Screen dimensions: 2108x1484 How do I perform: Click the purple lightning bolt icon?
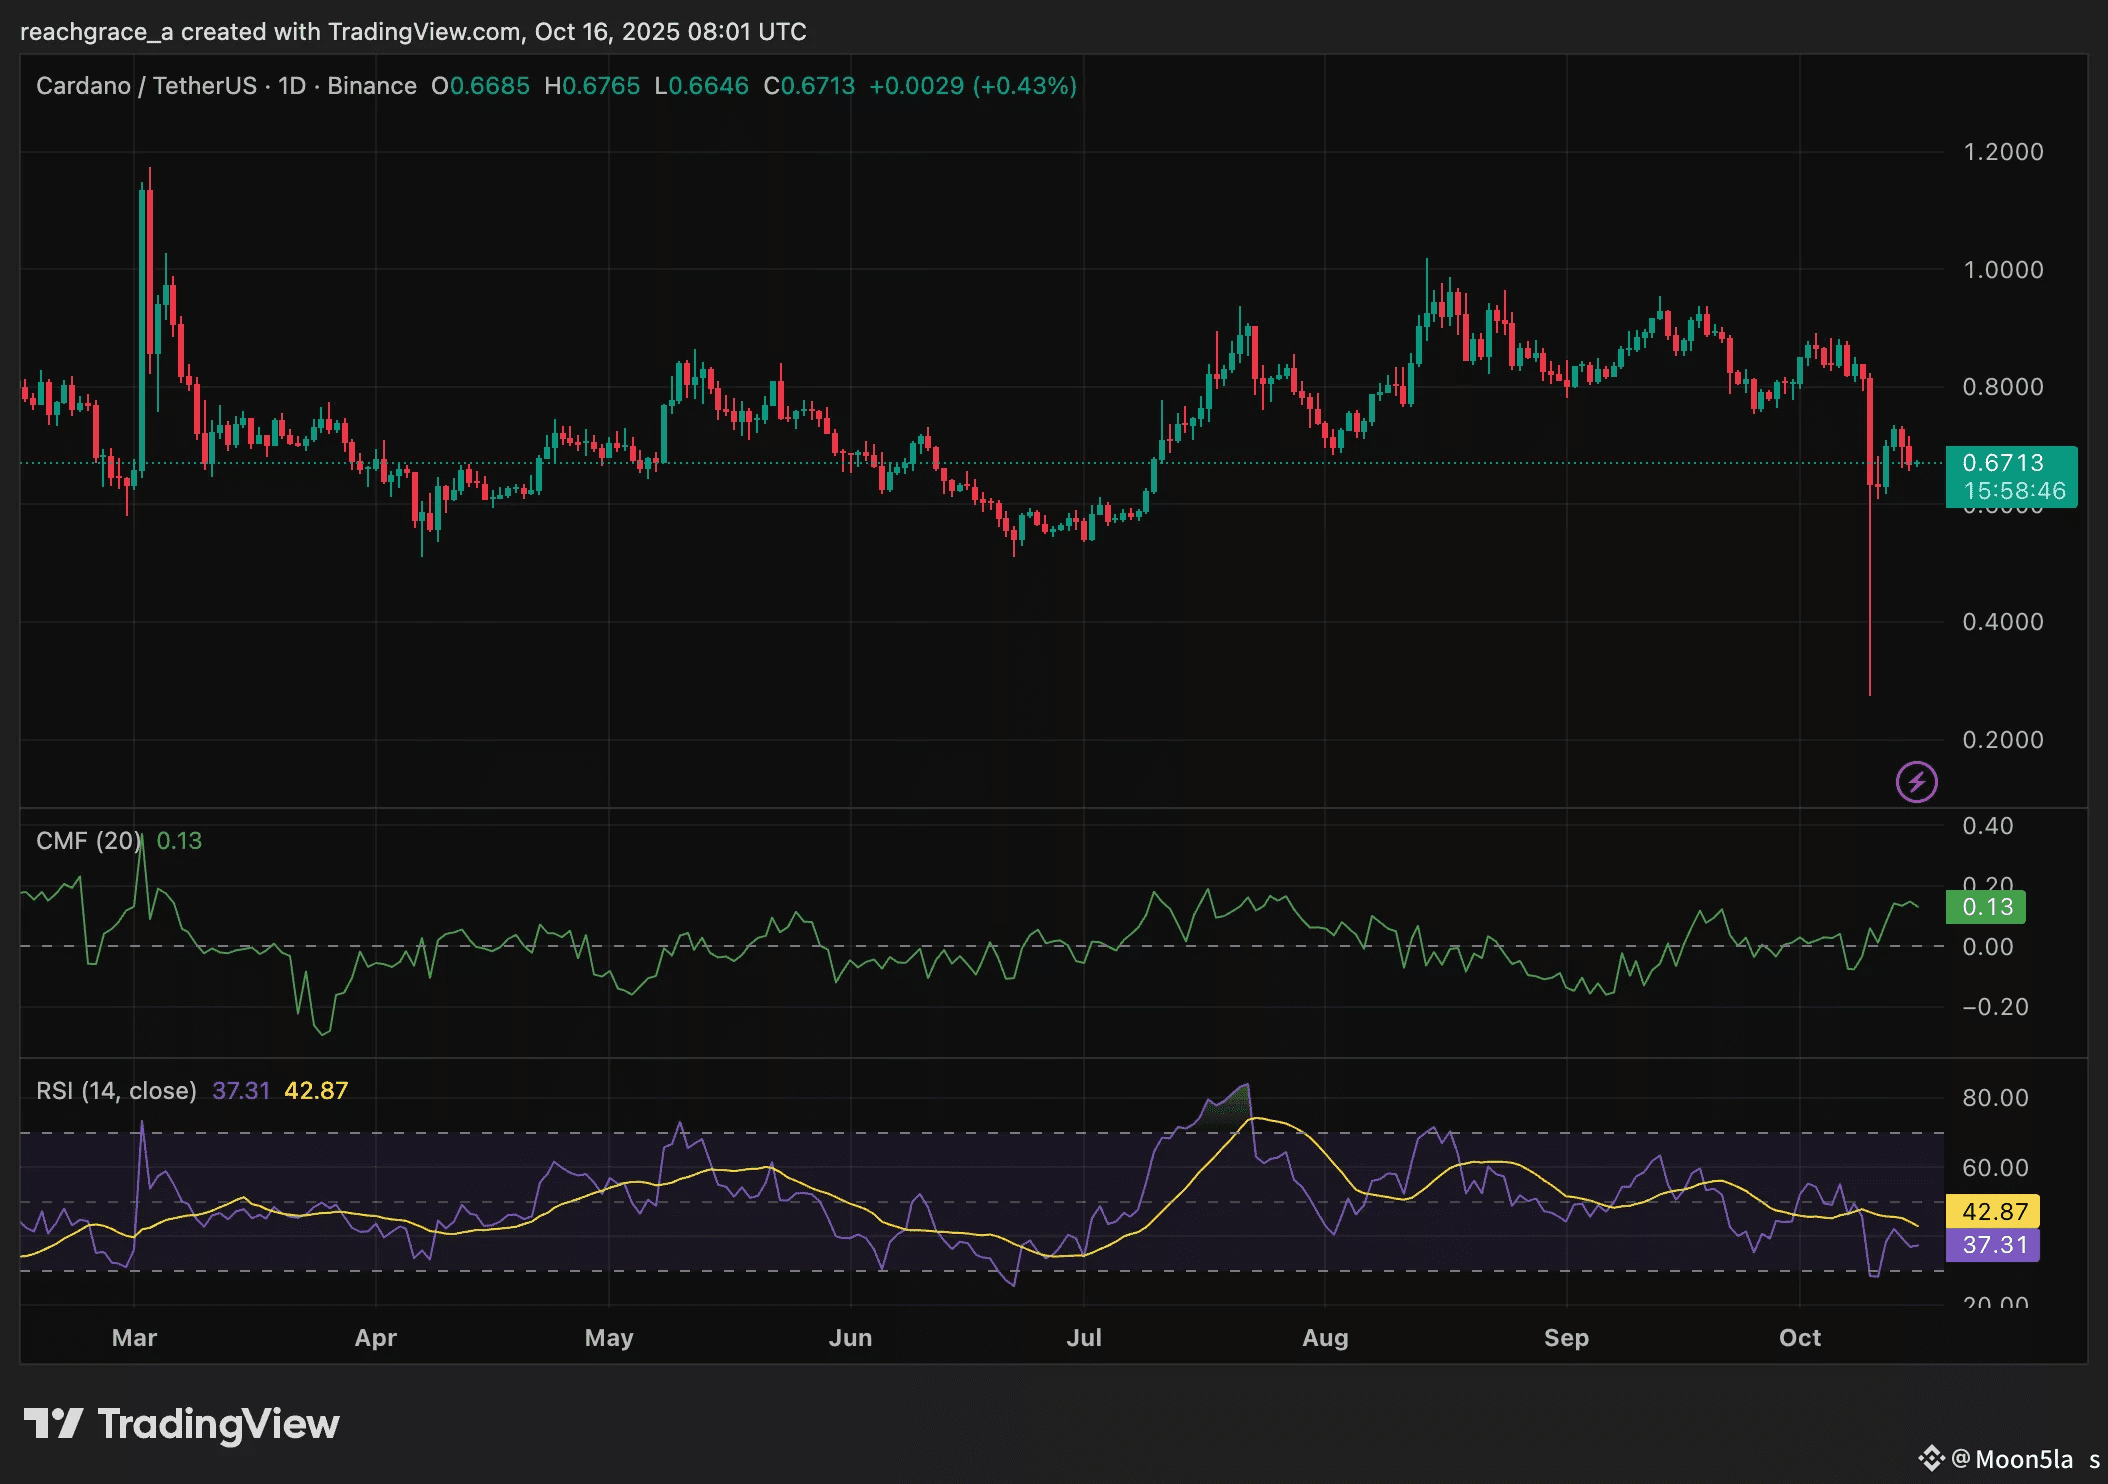click(x=1916, y=782)
